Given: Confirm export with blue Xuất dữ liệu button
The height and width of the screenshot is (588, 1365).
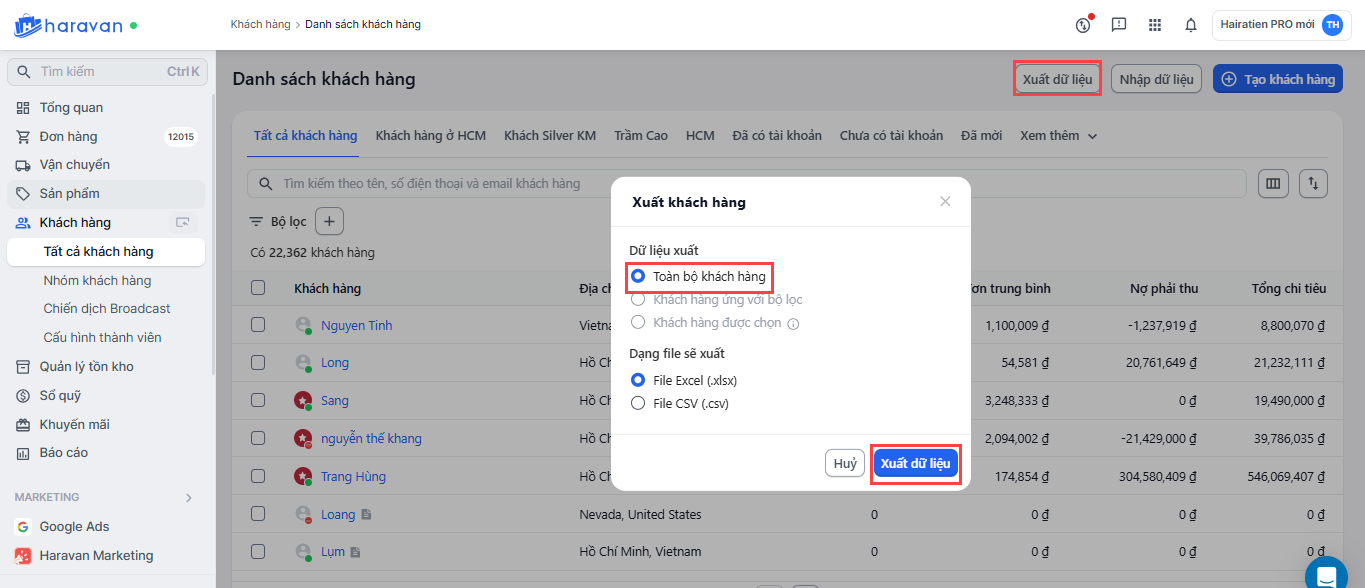Looking at the screenshot, I should click(915, 463).
